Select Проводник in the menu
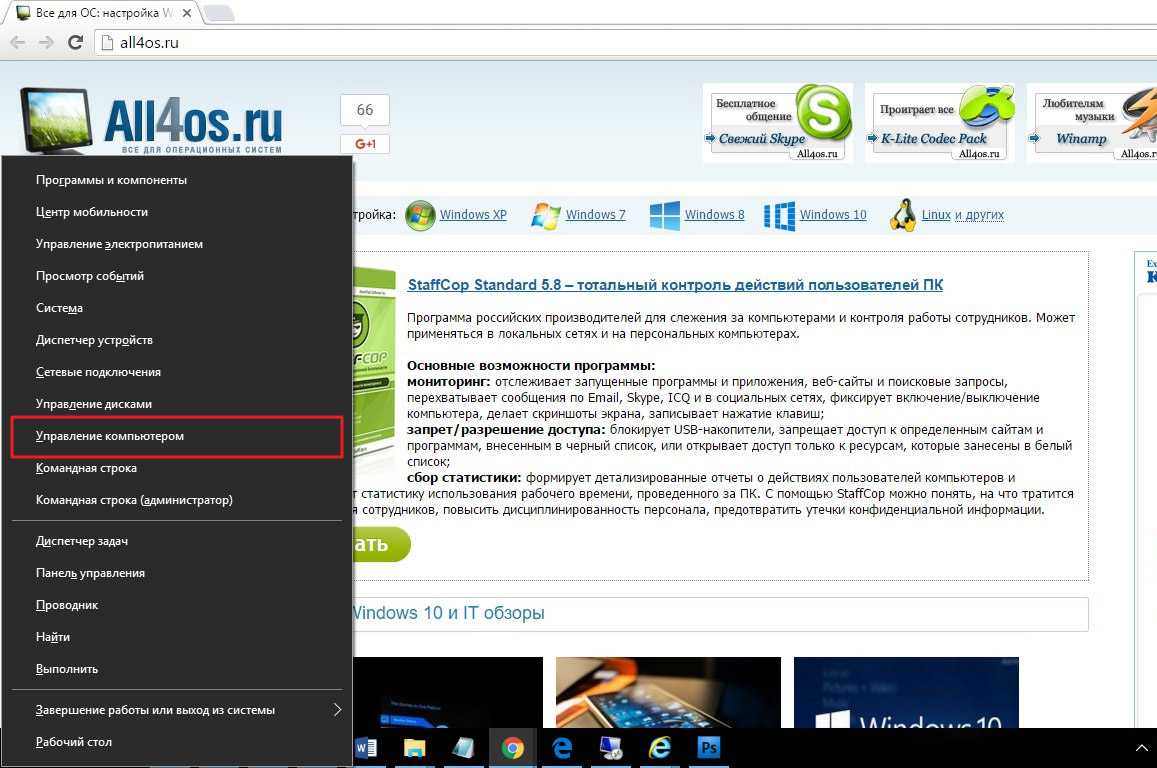Image resolution: width=1157 pixels, height=768 pixels. coord(177,605)
